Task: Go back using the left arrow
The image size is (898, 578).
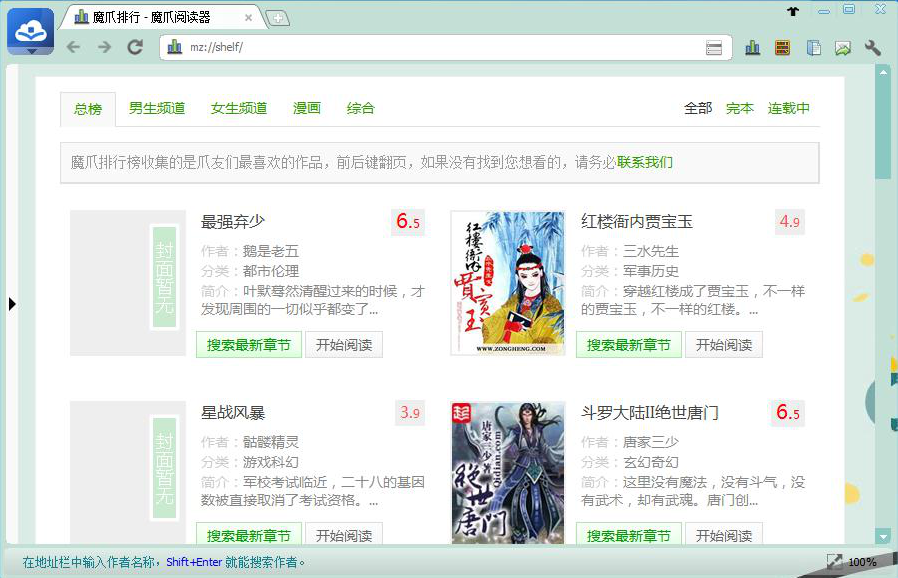Action: 73,47
